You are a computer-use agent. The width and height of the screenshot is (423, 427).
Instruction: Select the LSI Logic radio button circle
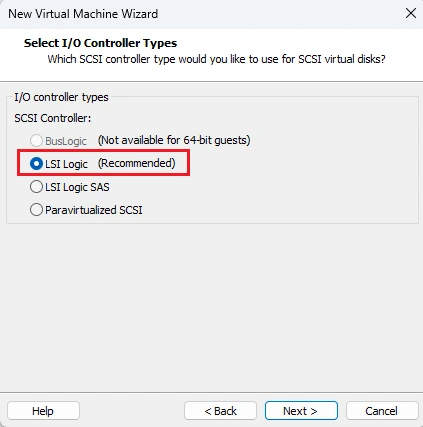tap(36, 164)
